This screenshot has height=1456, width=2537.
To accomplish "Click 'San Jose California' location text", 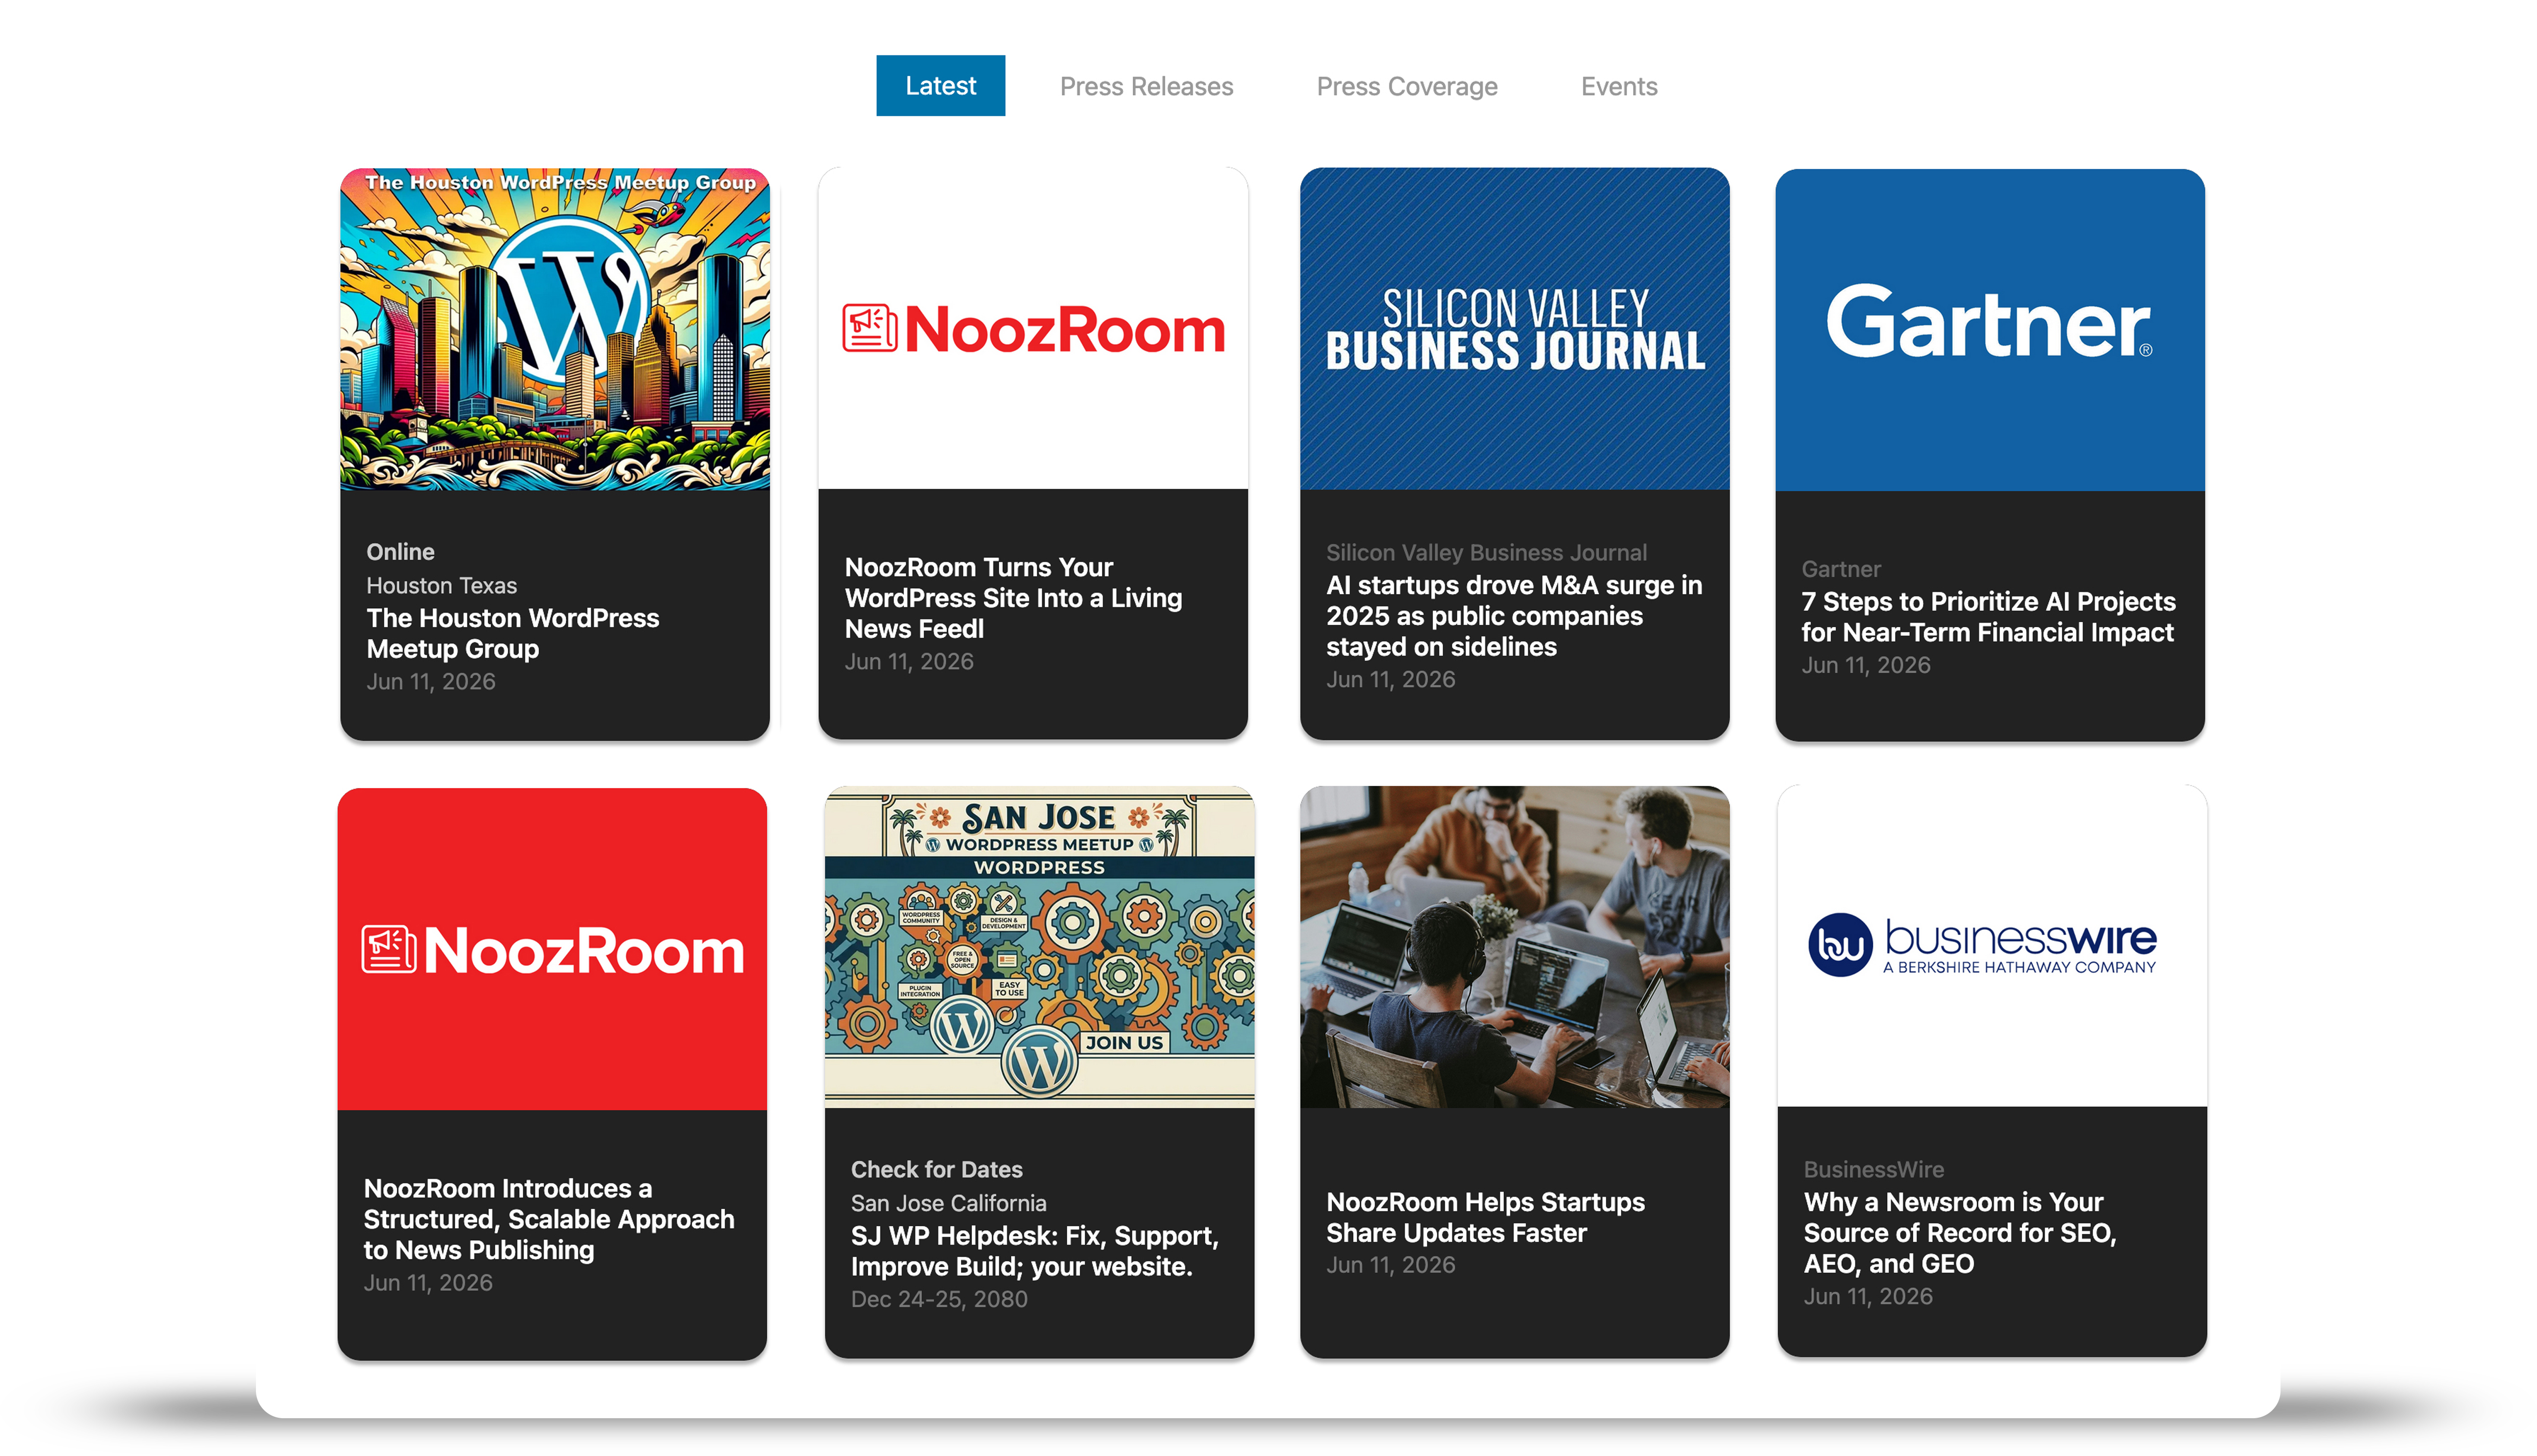I will [948, 1204].
